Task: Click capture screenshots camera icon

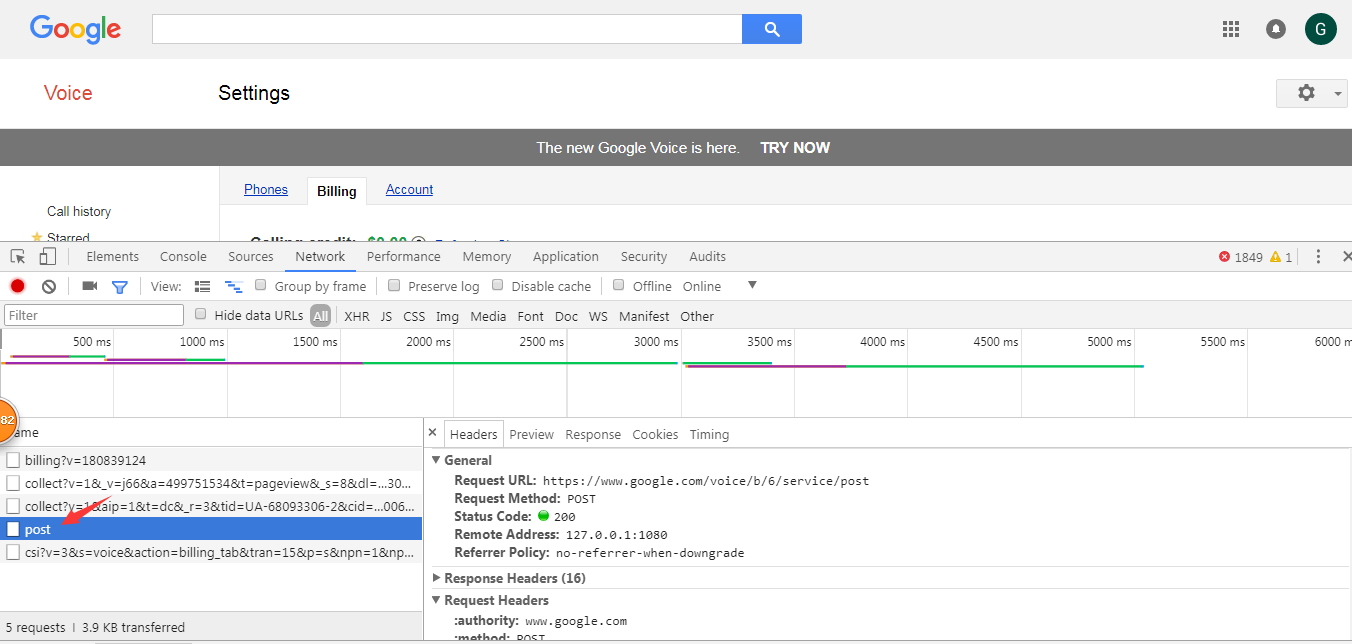Action: tap(89, 286)
